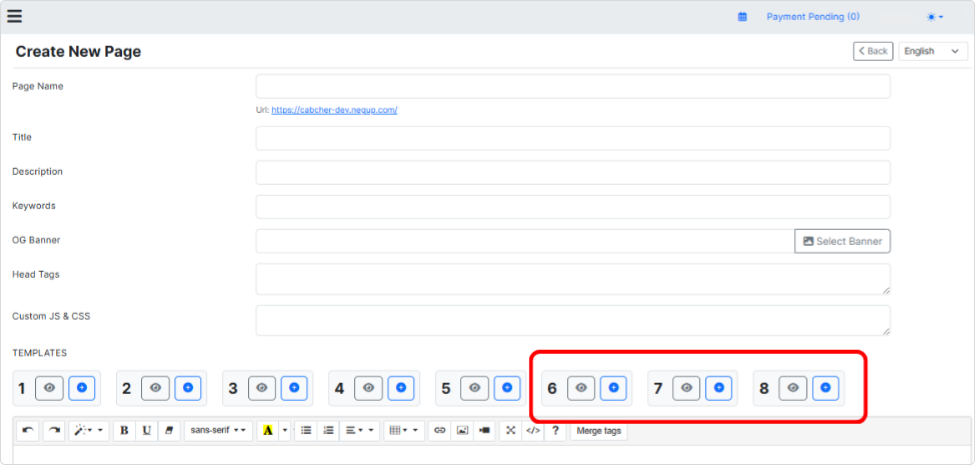Add template 5 with plus icon
975x465 pixels.
[x=507, y=388]
